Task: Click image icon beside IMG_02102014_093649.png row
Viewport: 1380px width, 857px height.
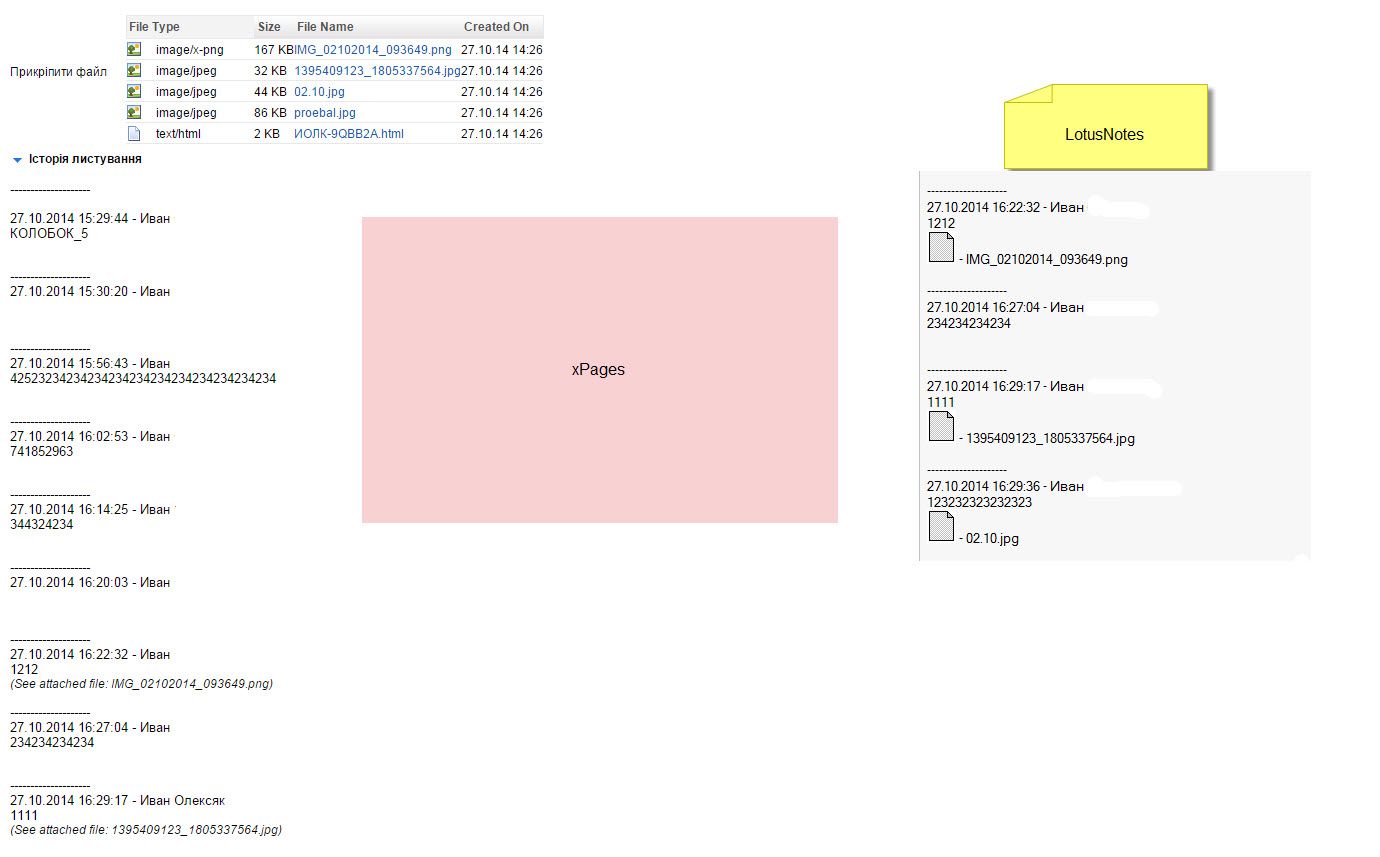Action: coord(134,49)
